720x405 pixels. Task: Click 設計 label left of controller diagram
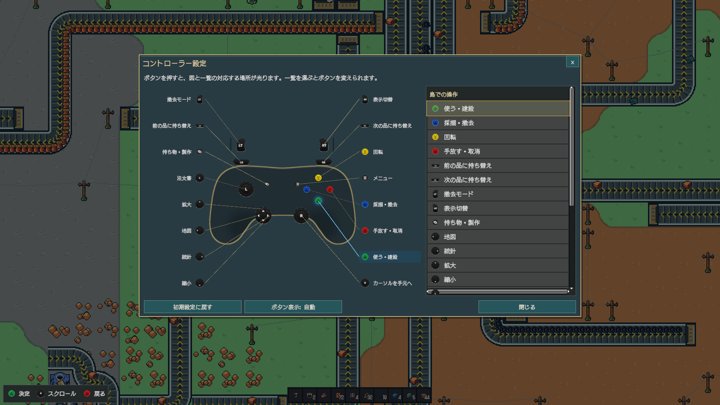pos(186,257)
